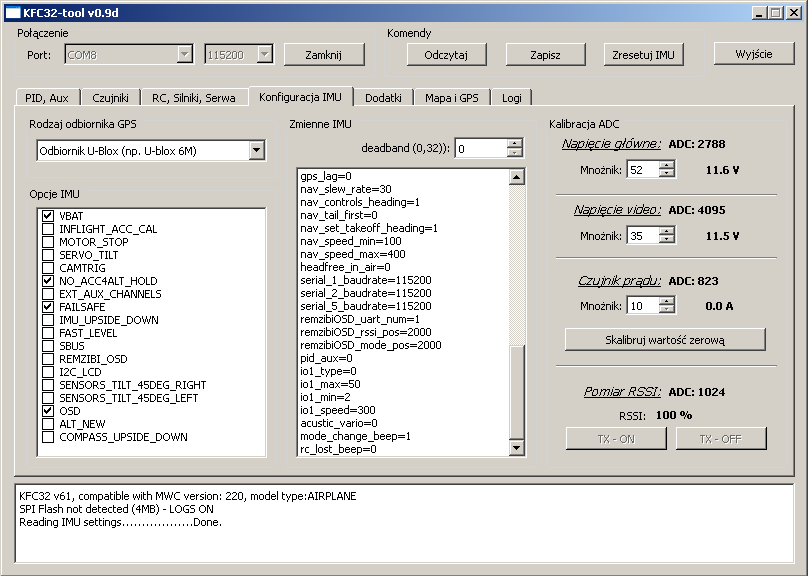
Task: Increase the Czujnik prądu multiplier value
Action: pos(667,301)
